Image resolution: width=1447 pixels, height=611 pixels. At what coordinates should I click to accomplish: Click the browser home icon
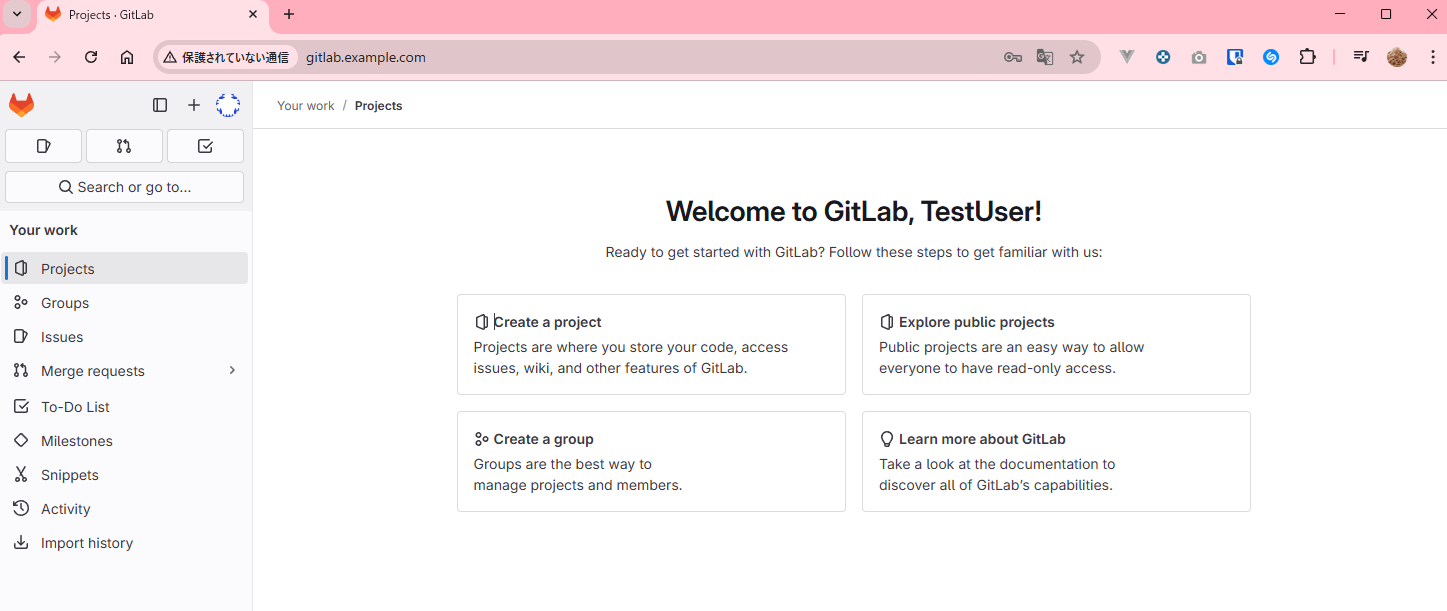point(127,57)
